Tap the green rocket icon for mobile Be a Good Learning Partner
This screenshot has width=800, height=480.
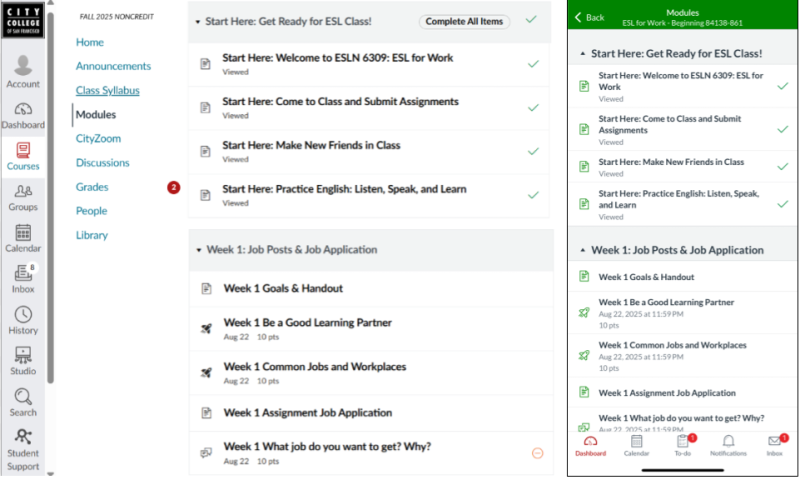(x=584, y=313)
